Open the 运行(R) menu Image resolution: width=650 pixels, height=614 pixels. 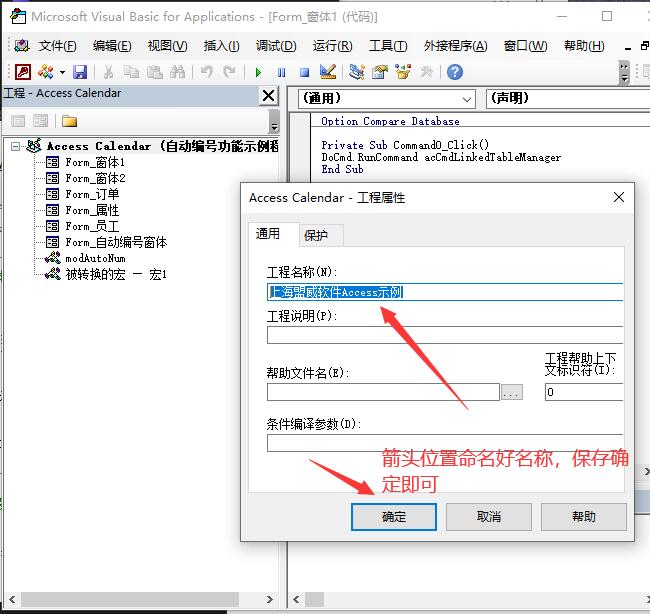tap(332, 46)
